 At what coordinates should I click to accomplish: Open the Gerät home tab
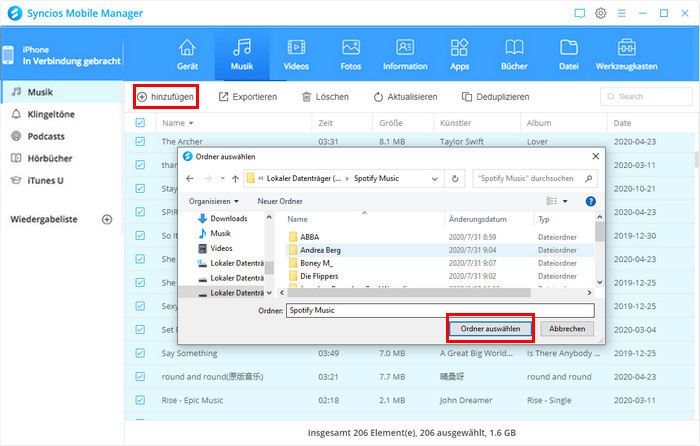click(x=187, y=55)
